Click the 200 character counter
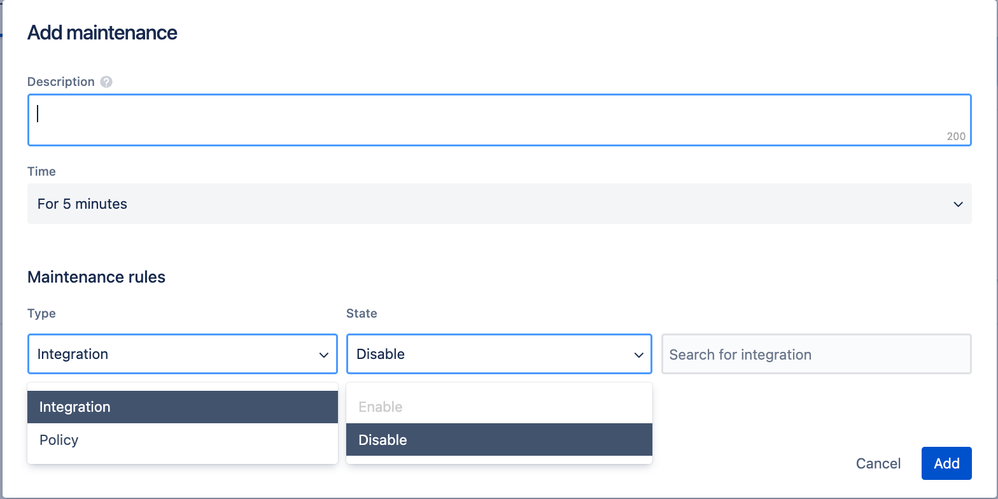998x499 pixels. pyautogui.click(x=956, y=136)
